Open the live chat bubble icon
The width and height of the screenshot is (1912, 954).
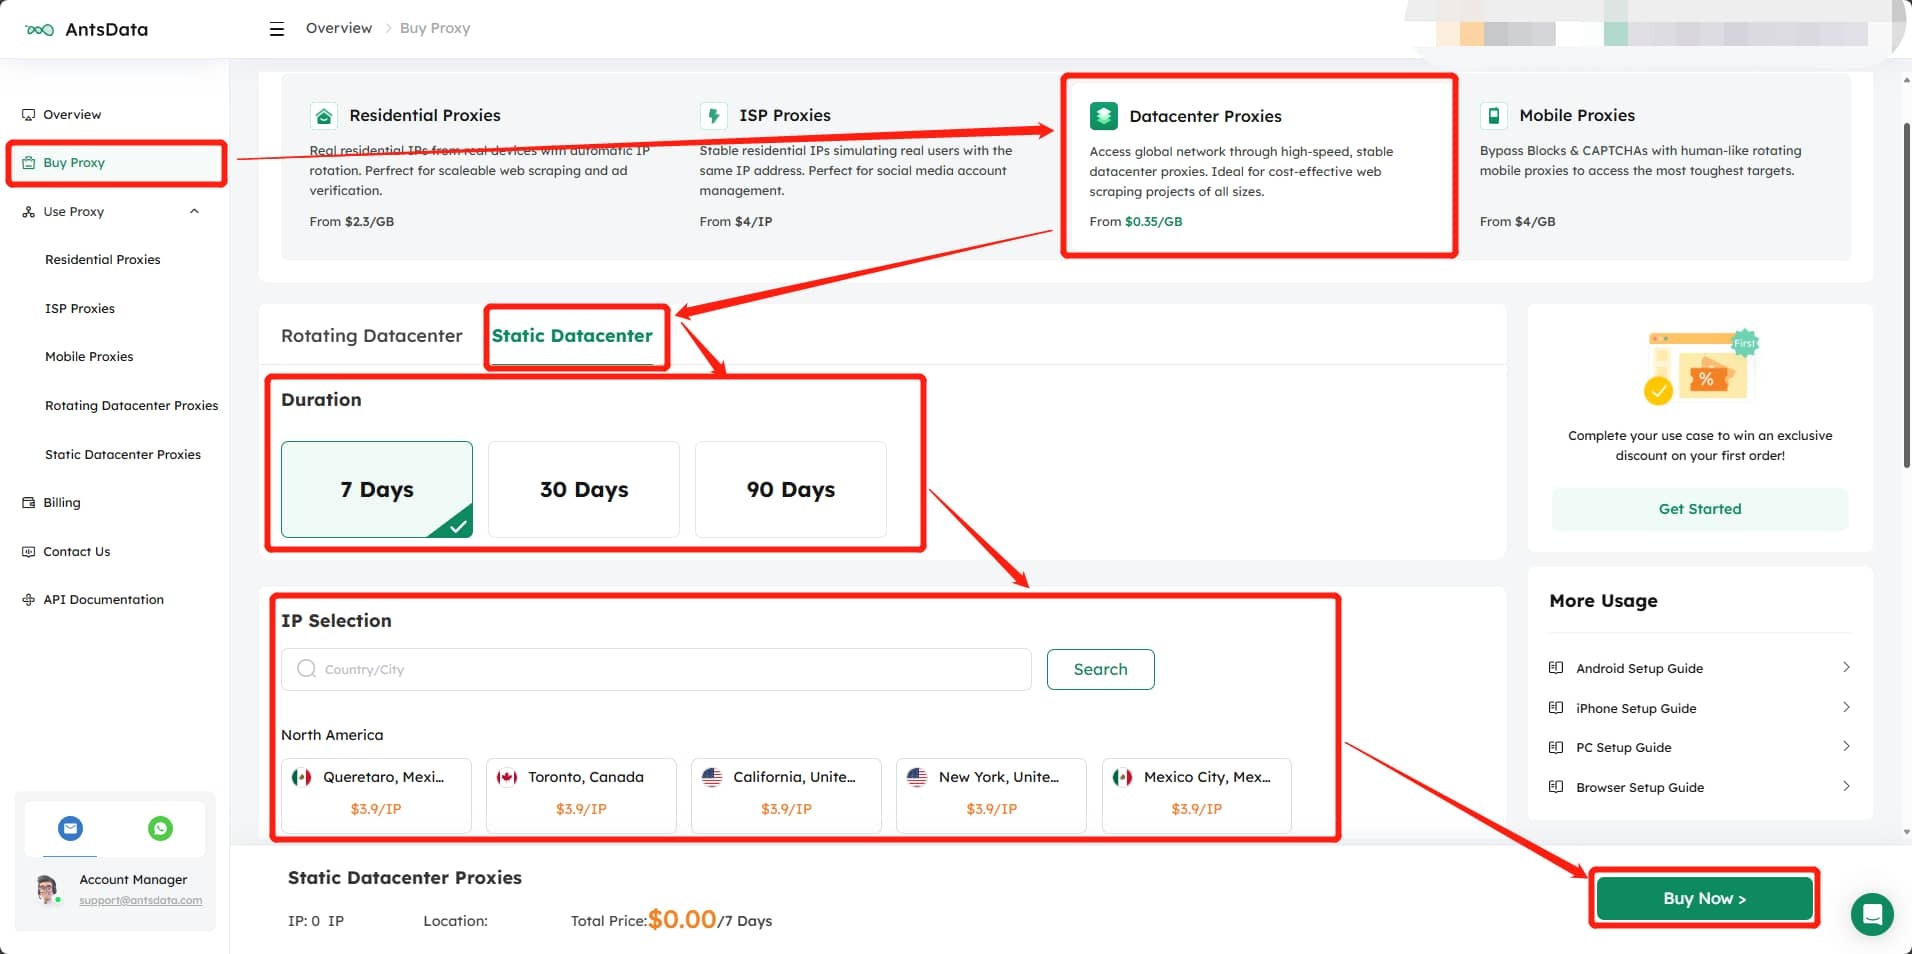(1872, 914)
